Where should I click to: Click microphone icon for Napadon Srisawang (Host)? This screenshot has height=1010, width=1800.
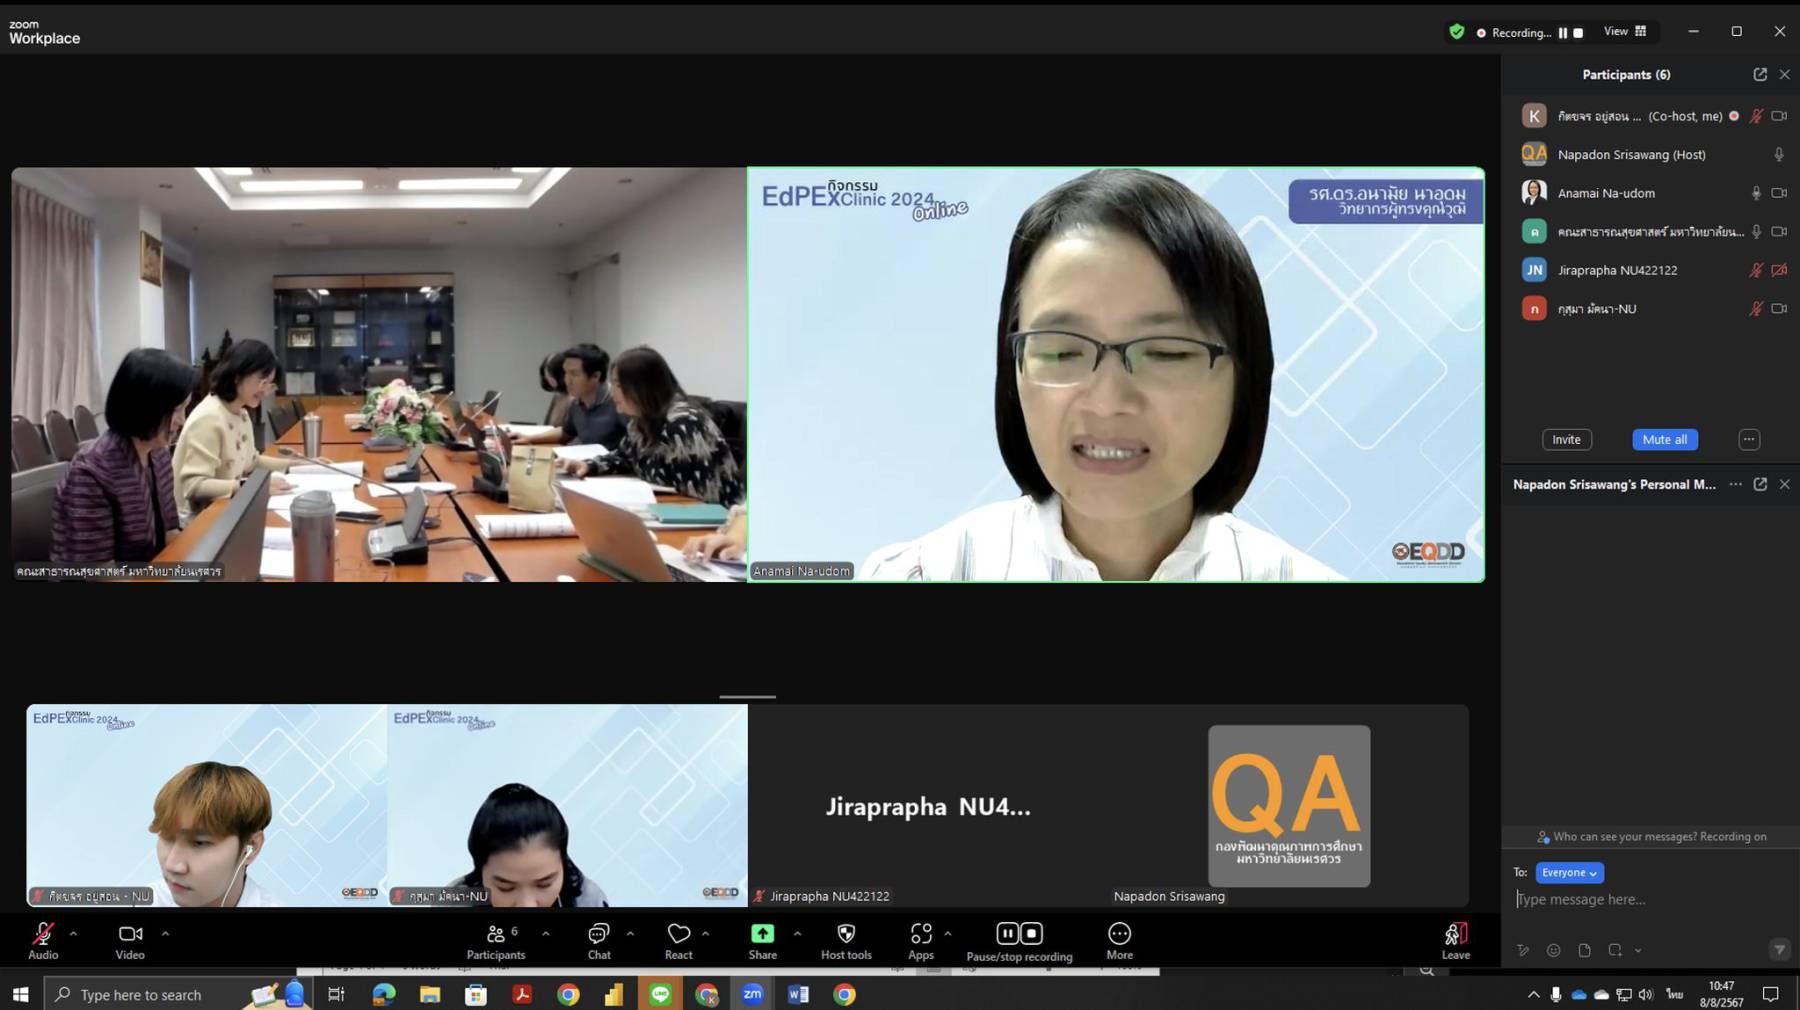tap(1779, 154)
